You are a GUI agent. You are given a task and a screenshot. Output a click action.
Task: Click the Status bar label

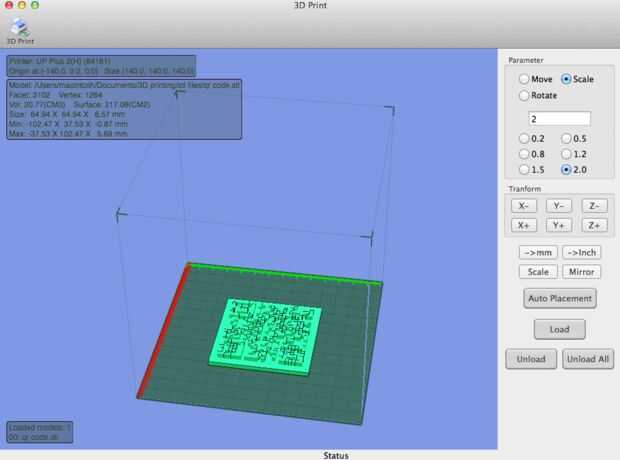[336, 455]
